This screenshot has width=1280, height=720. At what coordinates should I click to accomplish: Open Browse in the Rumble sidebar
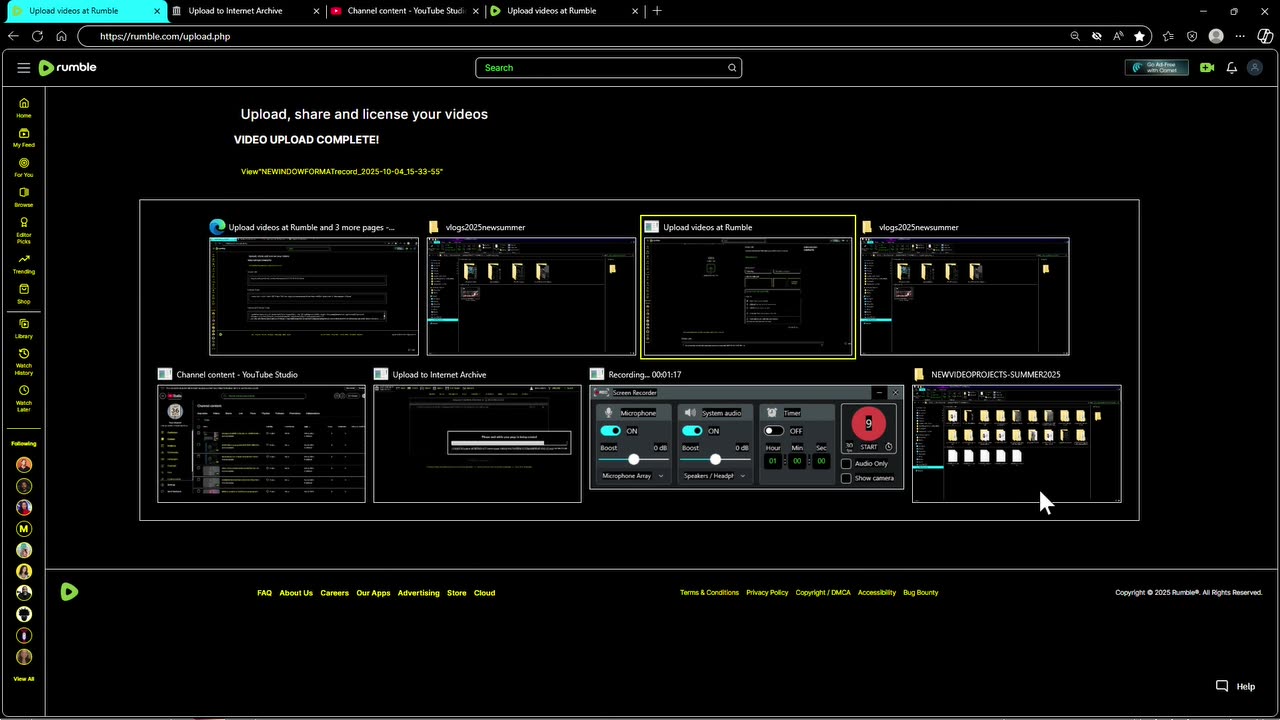click(24, 198)
